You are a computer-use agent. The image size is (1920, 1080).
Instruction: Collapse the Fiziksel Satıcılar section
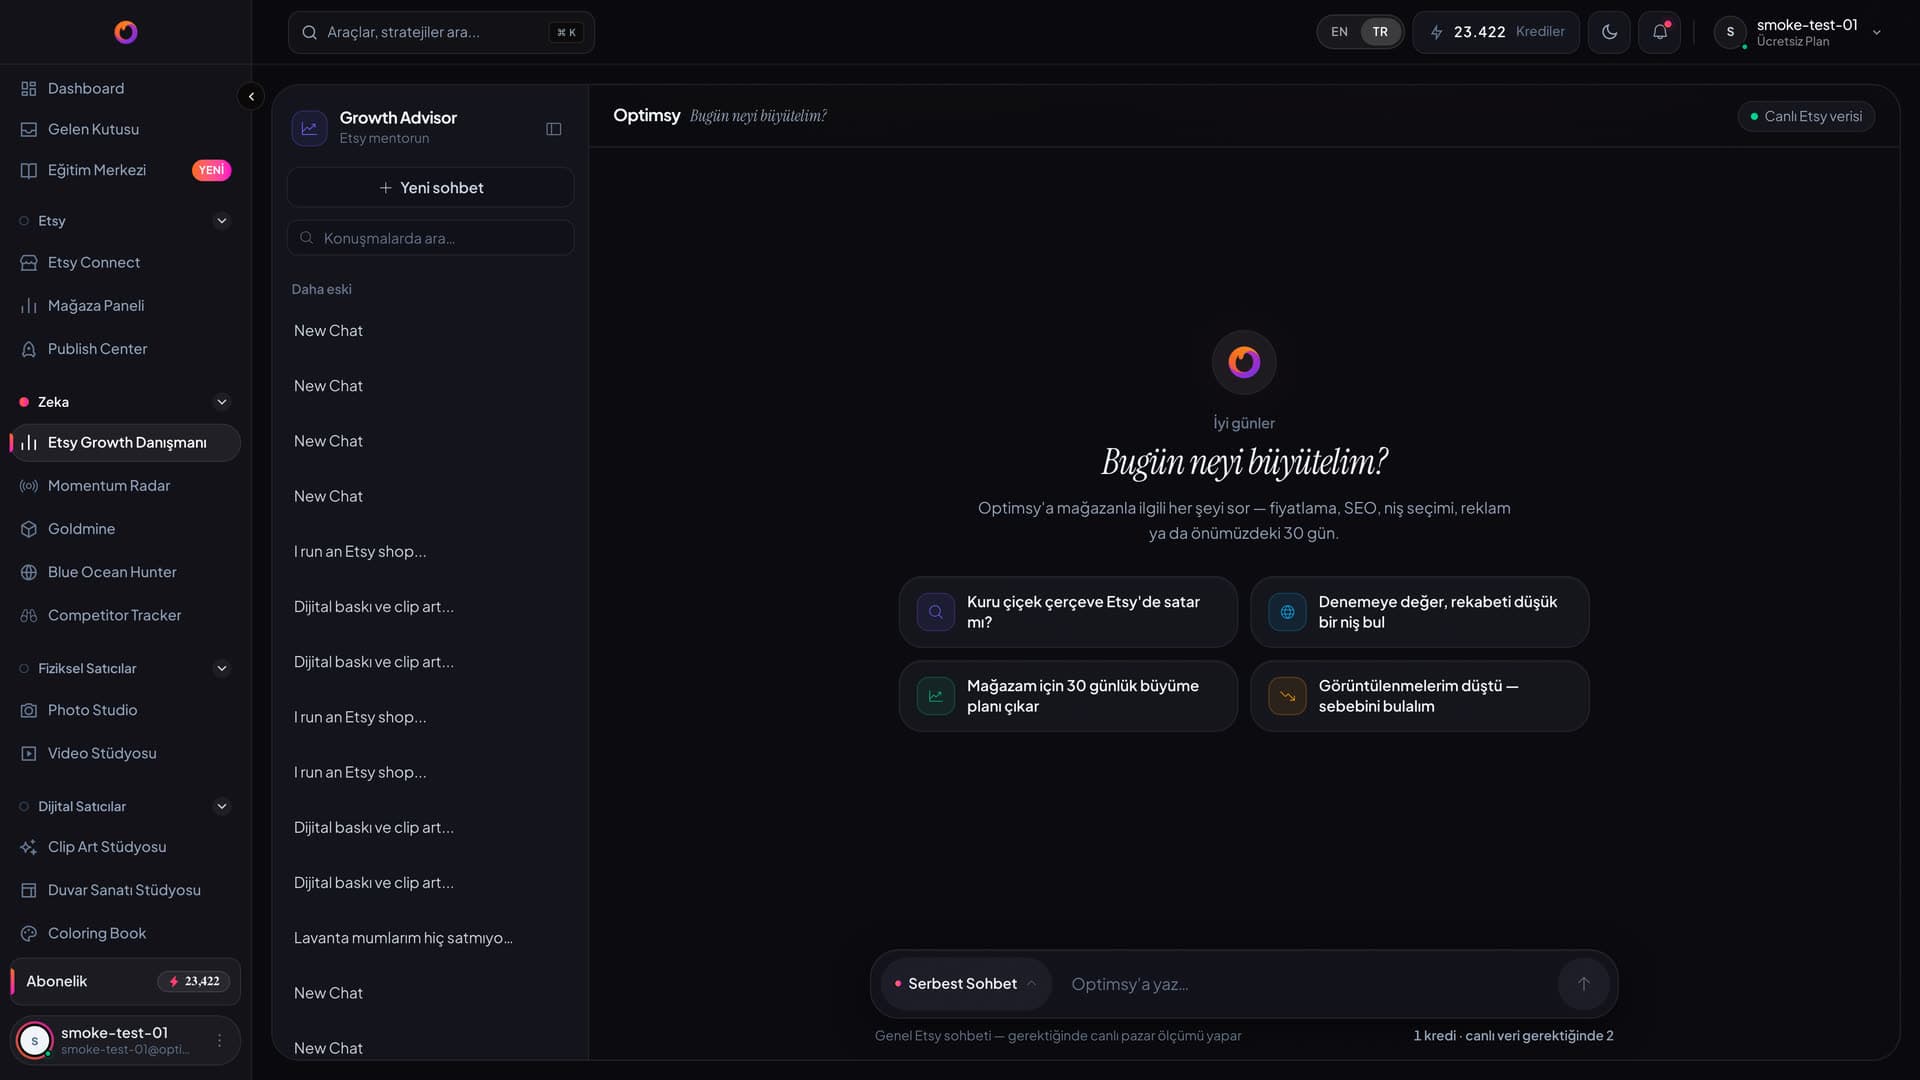222,668
